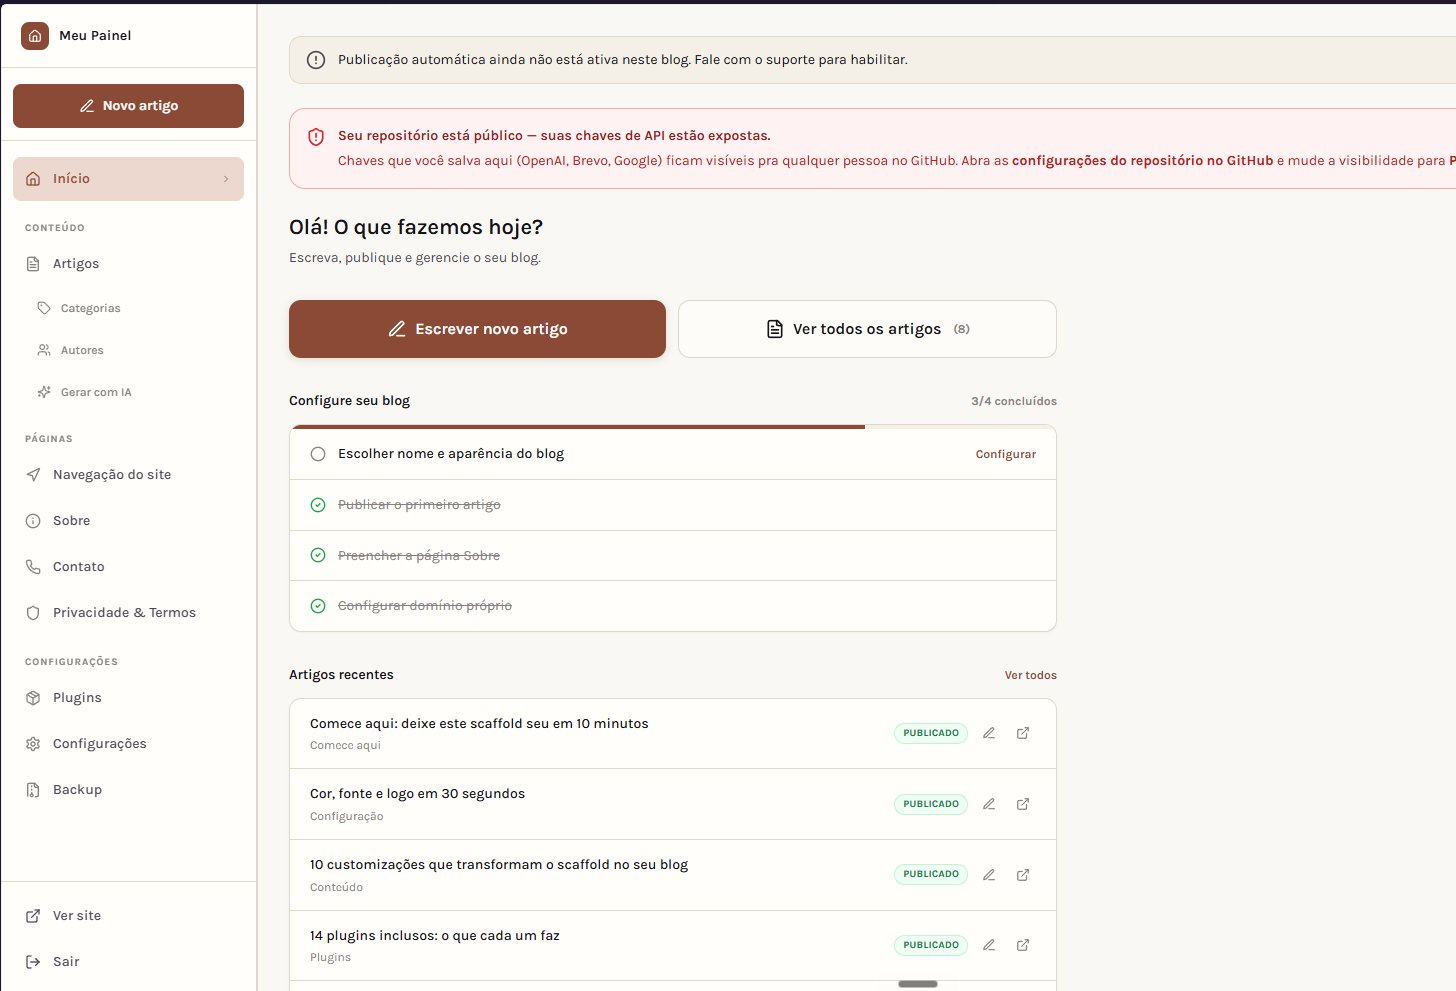
Task: Open Cor, fonte e logo article externally
Action: tap(1023, 804)
